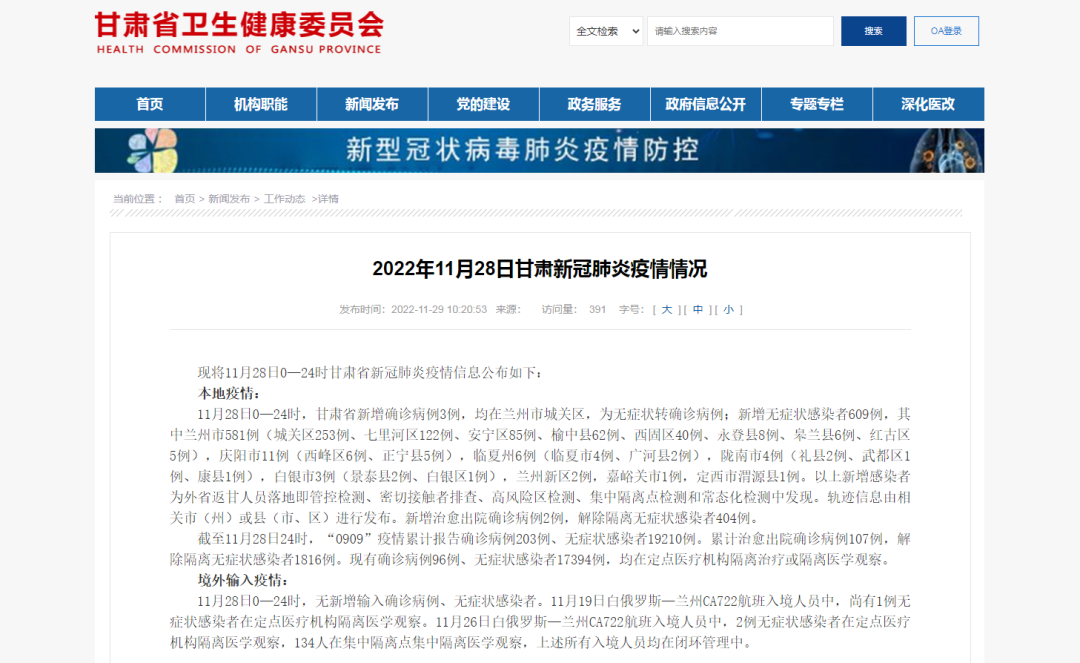Click the OA登录 login button
Viewport: 1080px width, 663px height.
point(945,31)
